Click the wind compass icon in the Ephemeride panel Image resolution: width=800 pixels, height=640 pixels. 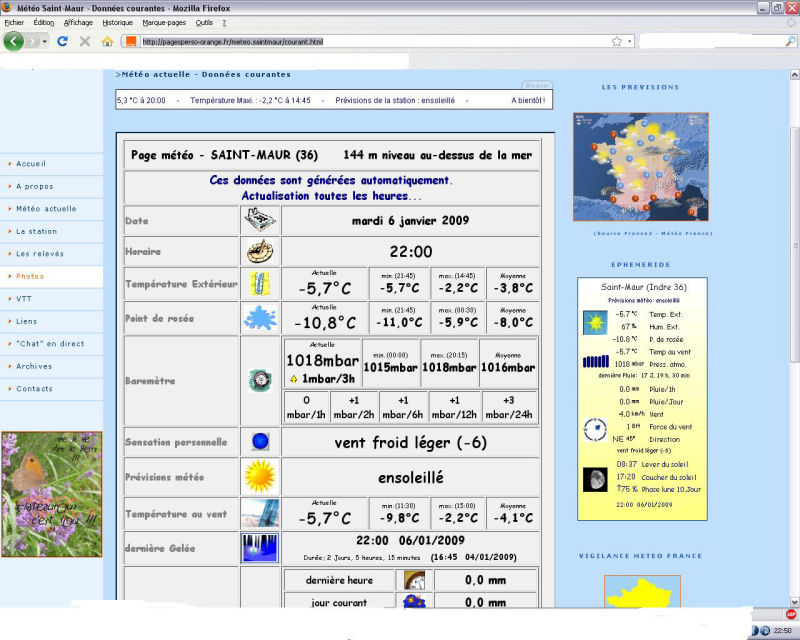(595, 431)
